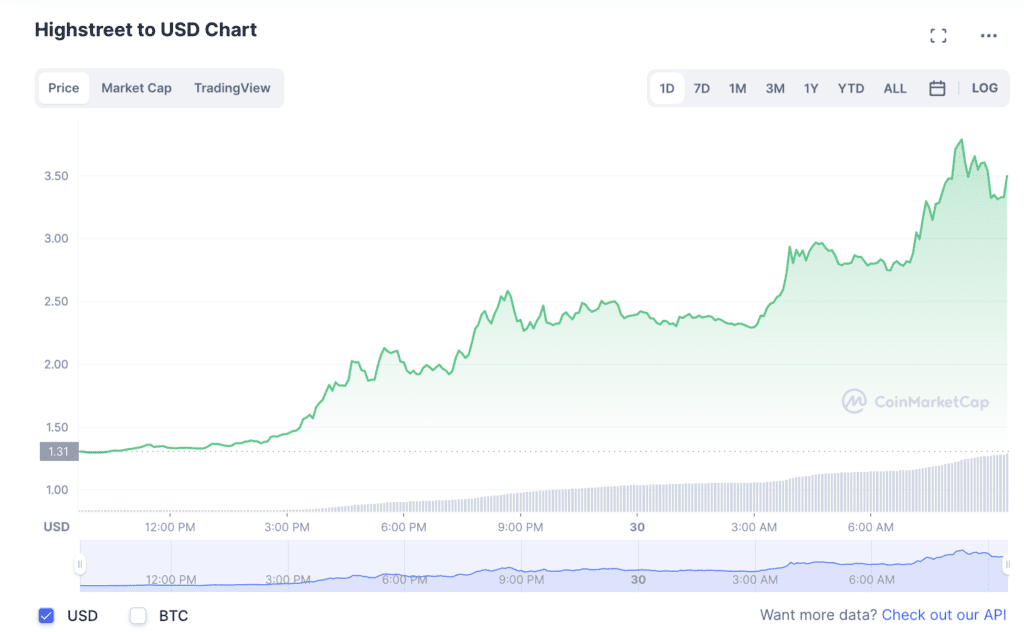The height and width of the screenshot is (632, 1024).
Task: Grab the right handle of range navigator
Action: tap(1008, 565)
